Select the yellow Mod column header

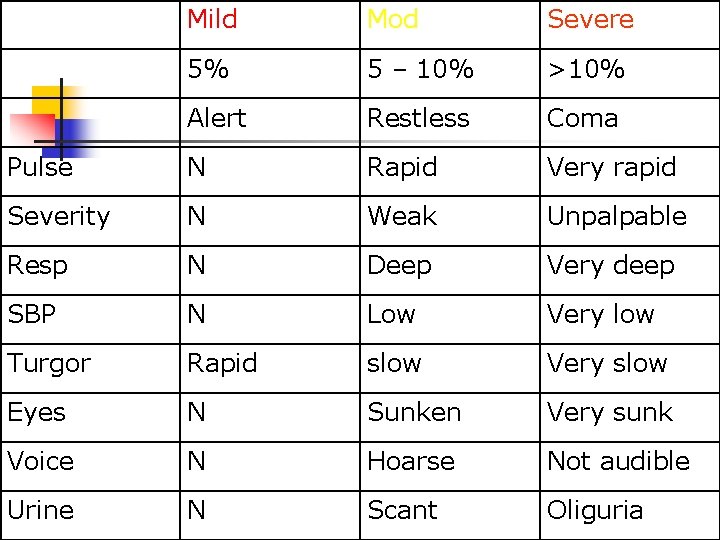(393, 19)
